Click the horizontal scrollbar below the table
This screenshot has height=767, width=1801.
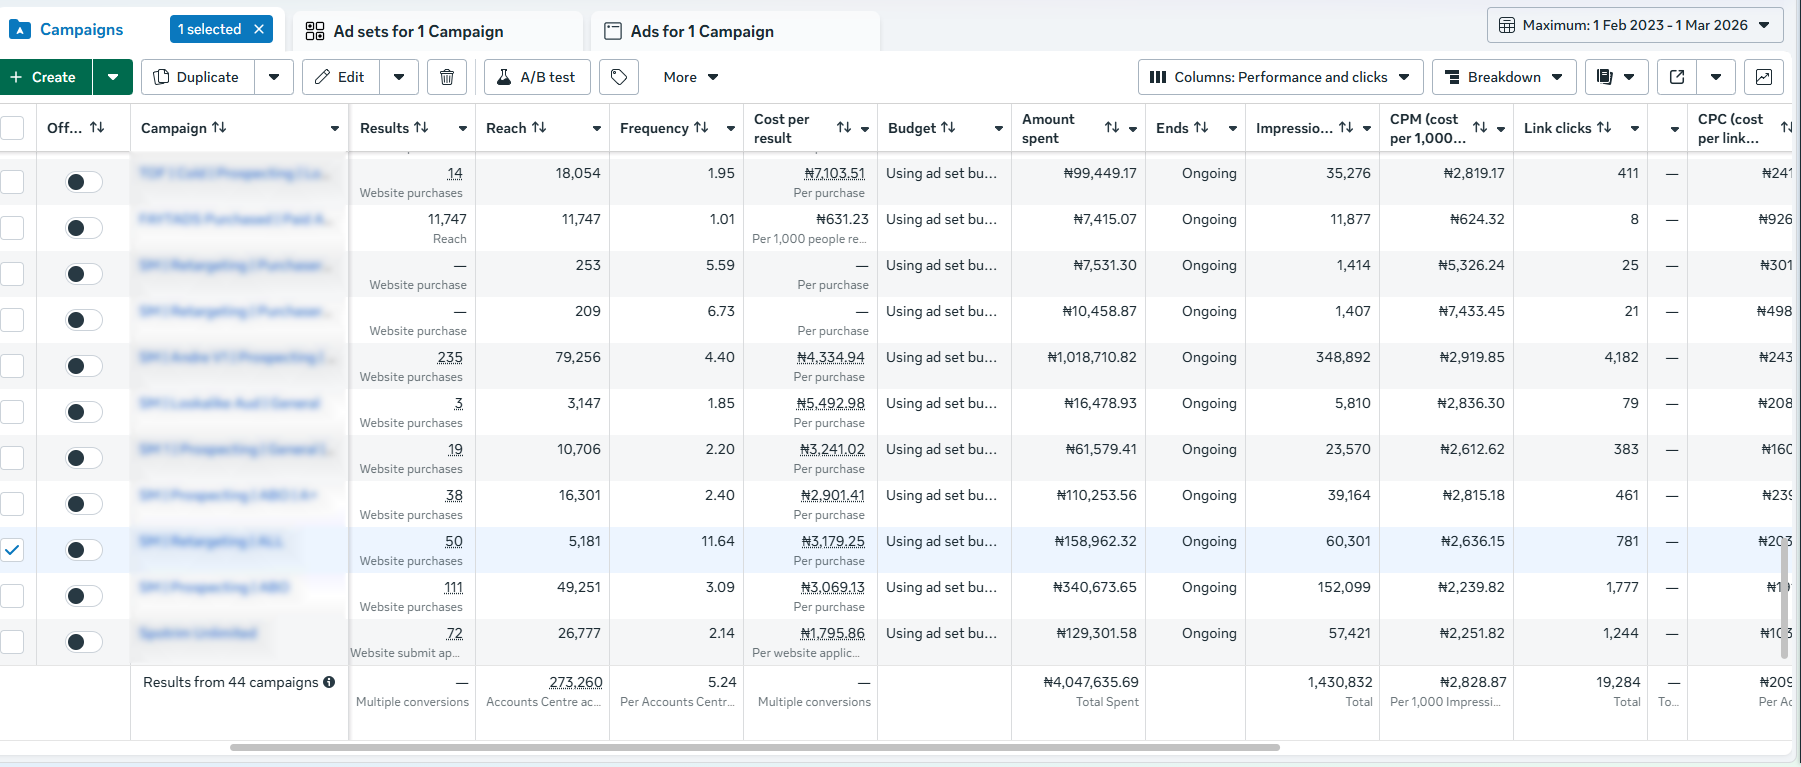tap(755, 747)
